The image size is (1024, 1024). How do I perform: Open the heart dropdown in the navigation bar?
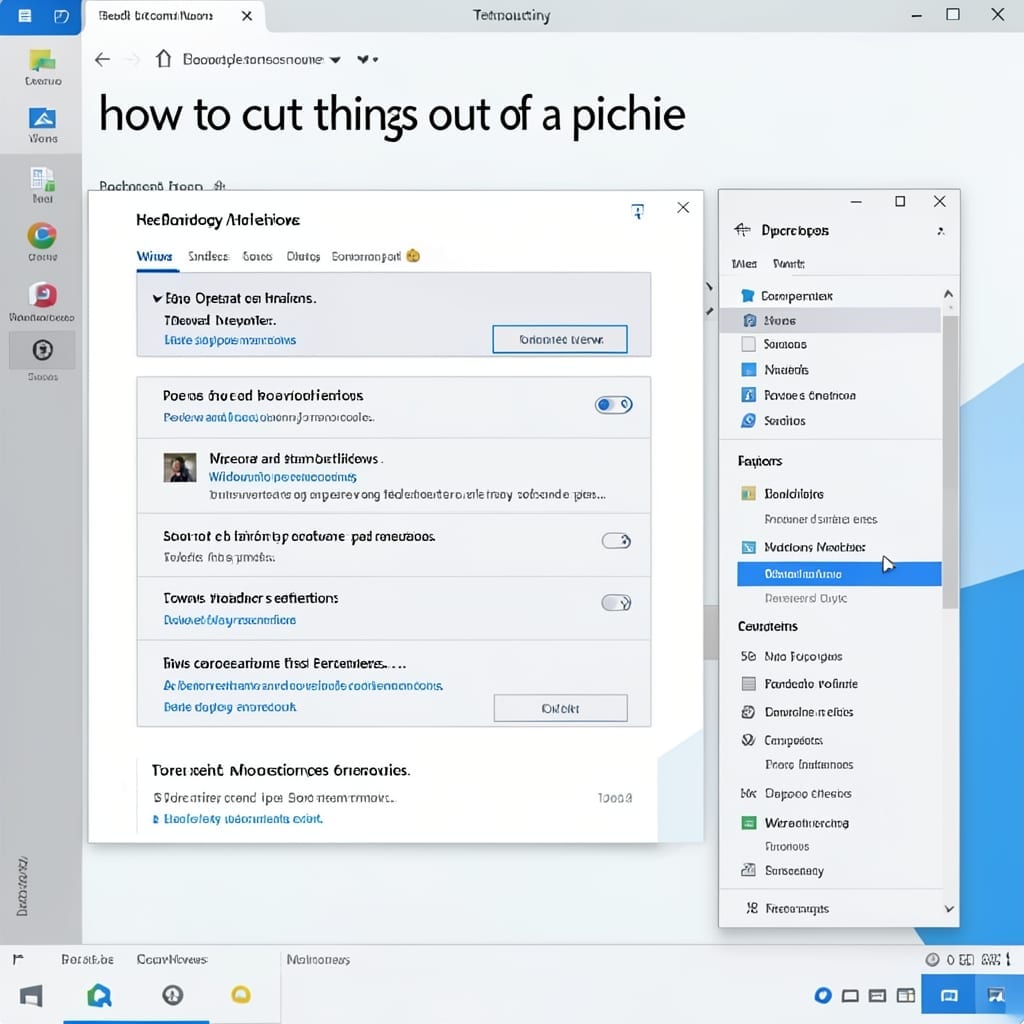pyautogui.click(x=368, y=59)
